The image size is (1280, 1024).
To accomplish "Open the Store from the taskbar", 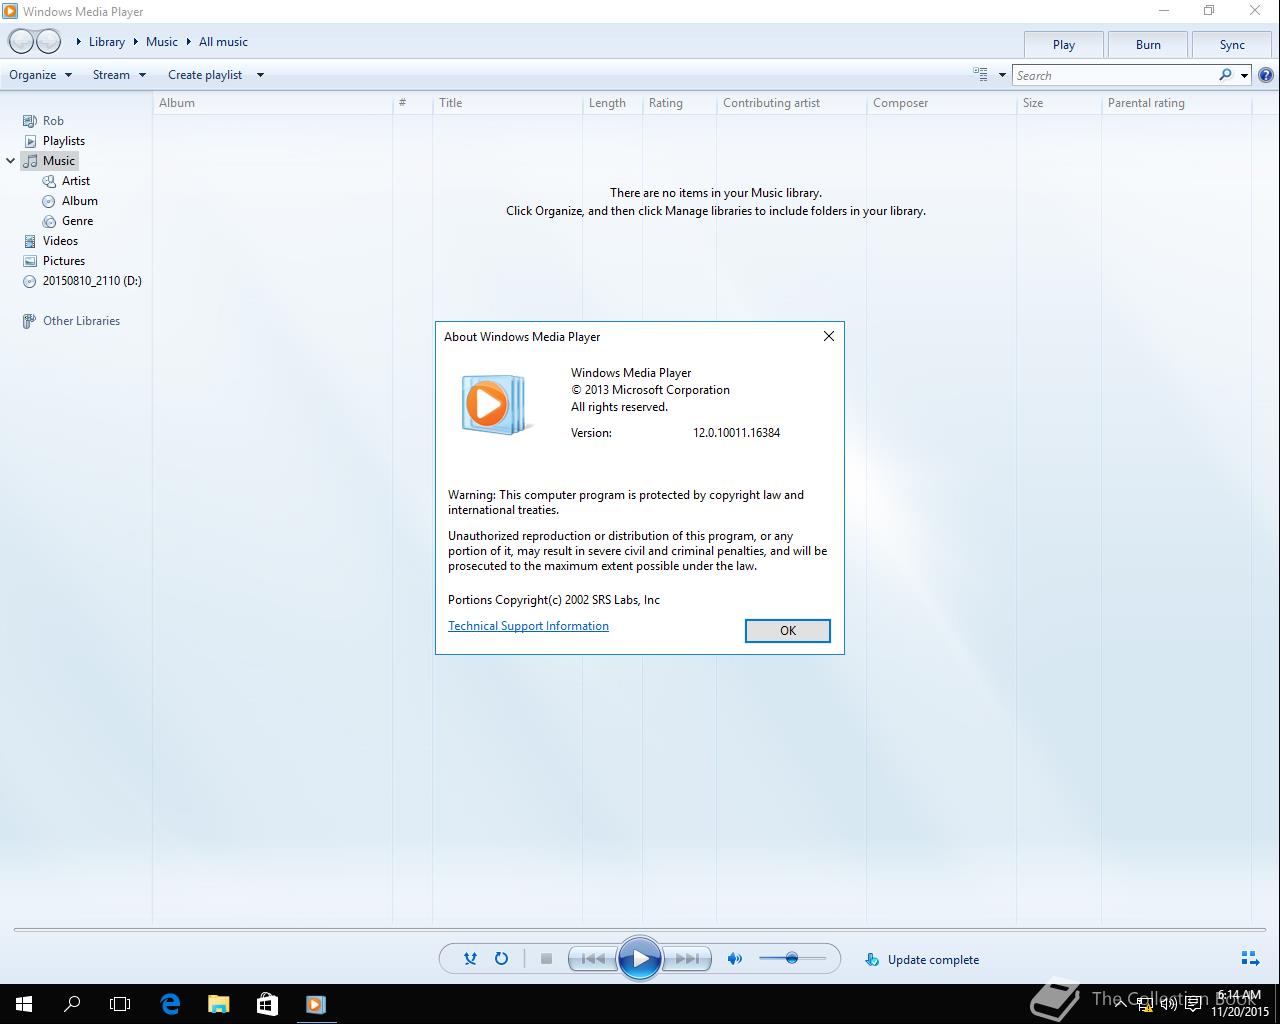I will 267,1004.
